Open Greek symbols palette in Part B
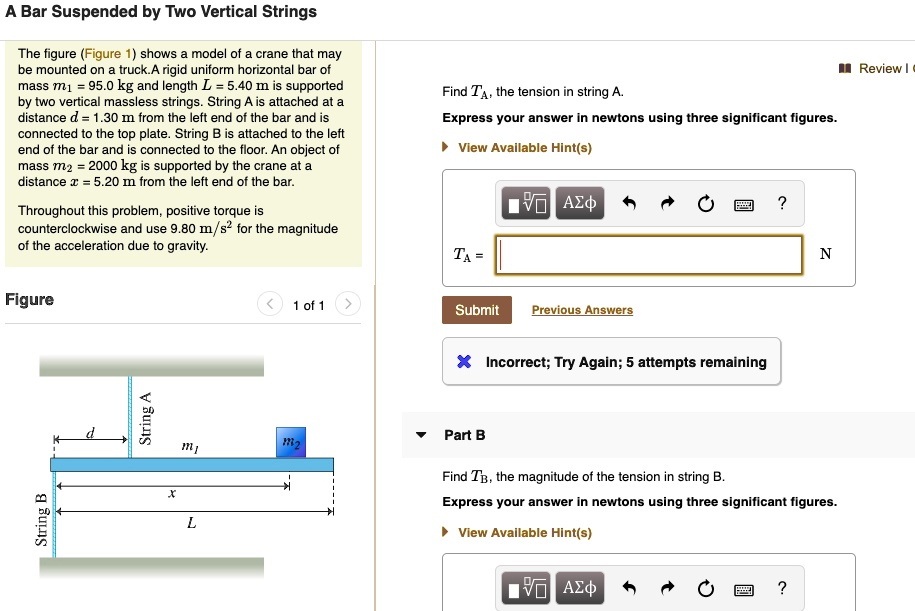Screen dimensions: 915x611 (579, 588)
